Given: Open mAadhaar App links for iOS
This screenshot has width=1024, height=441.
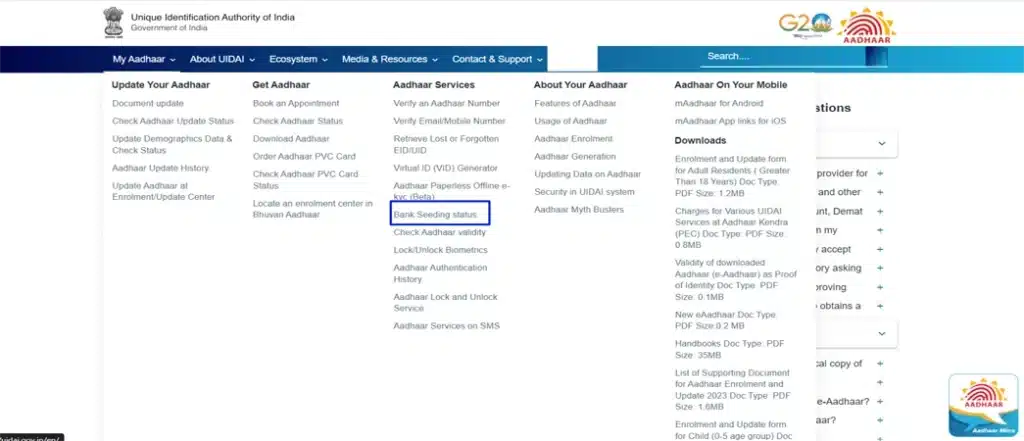Looking at the screenshot, I should tap(730, 121).
